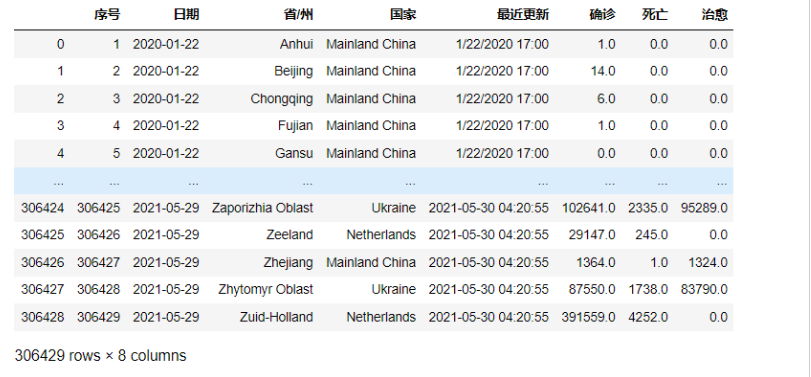Select the Beijing province cell
The image size is (811, 377).
tap(294, 71)
